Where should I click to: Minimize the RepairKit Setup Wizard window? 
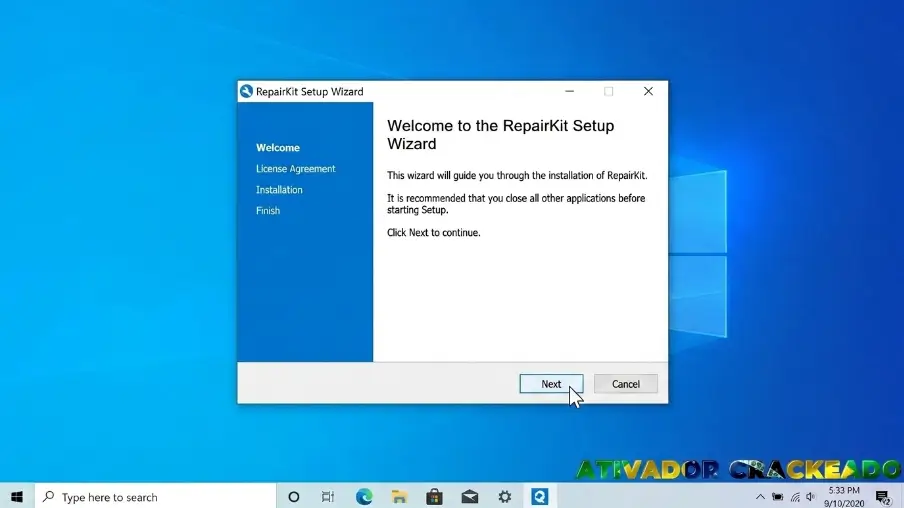[570, 91]
